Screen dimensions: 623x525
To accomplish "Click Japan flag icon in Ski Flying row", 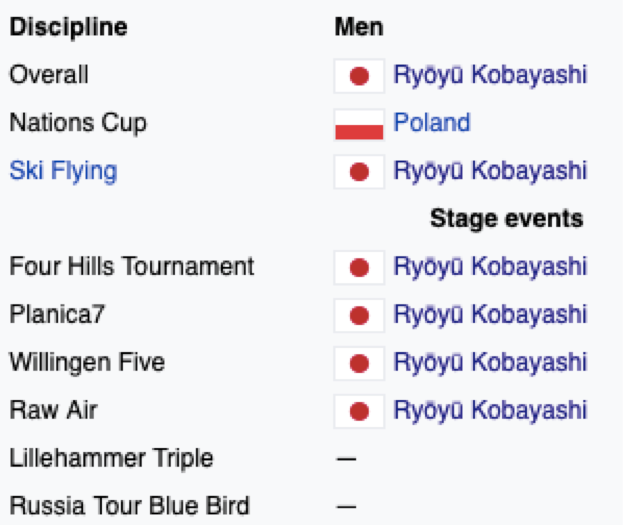I will coord(359,172).
